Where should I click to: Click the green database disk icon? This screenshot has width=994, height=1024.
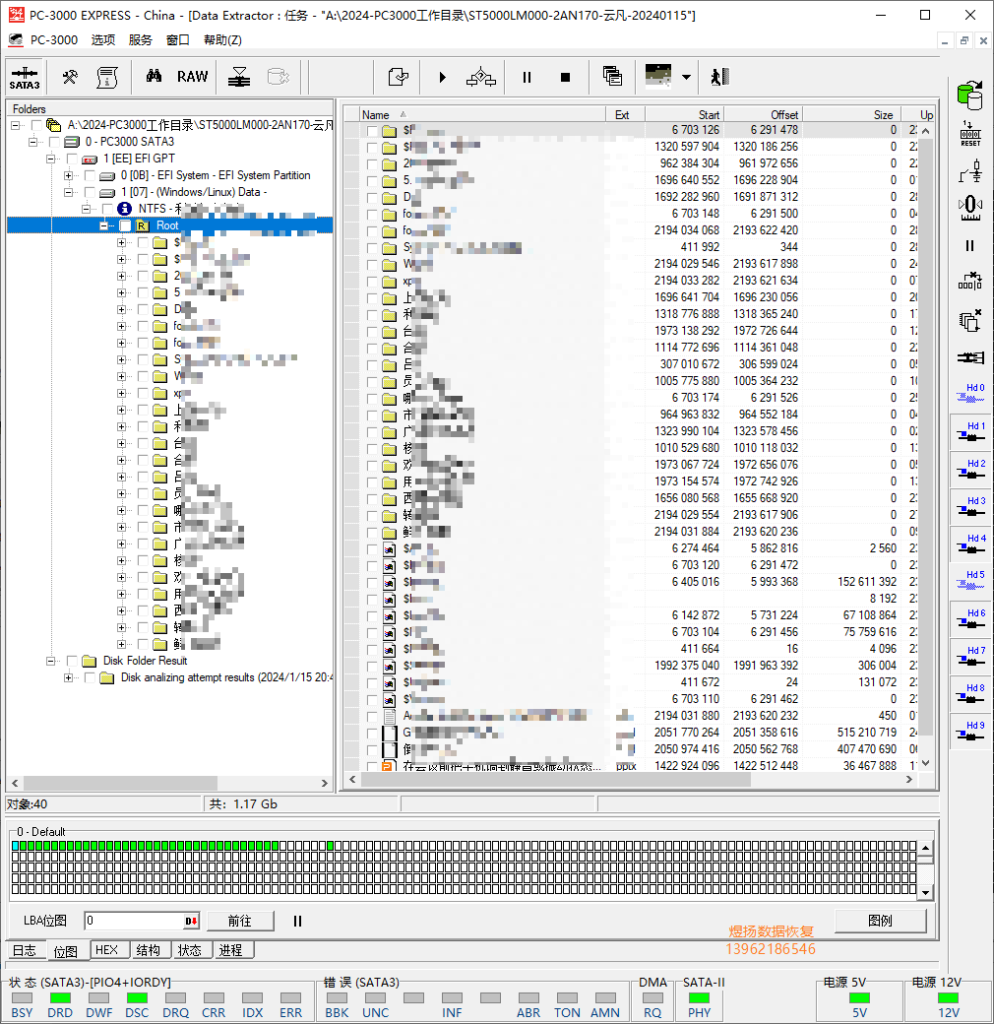(970, 95)
